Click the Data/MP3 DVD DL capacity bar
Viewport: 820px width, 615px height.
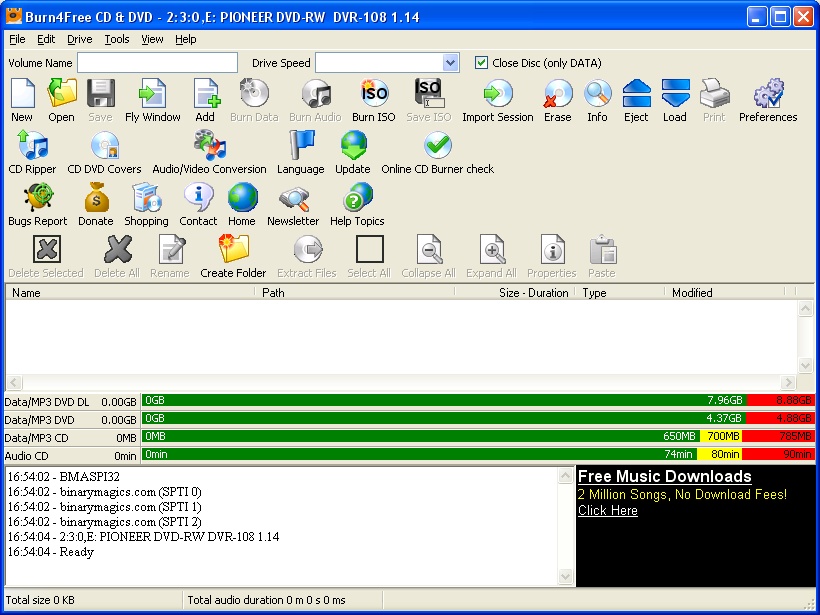[478, 401]
